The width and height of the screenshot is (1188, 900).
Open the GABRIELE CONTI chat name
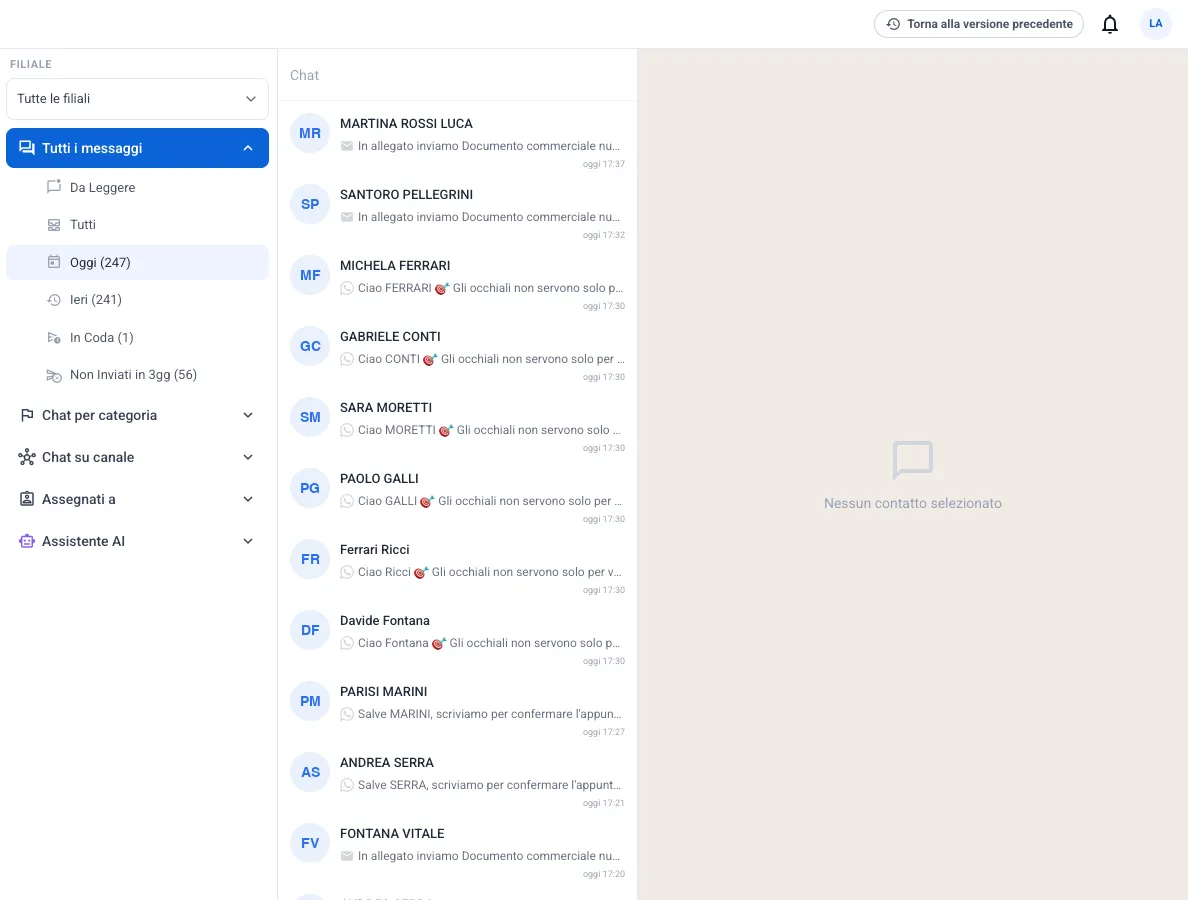click(x=390, y=336)
